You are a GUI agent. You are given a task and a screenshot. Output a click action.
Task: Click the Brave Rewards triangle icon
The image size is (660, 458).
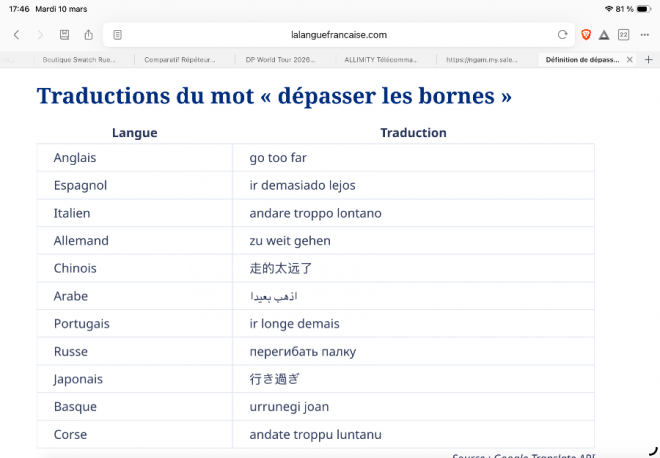[x=604, y=34]
